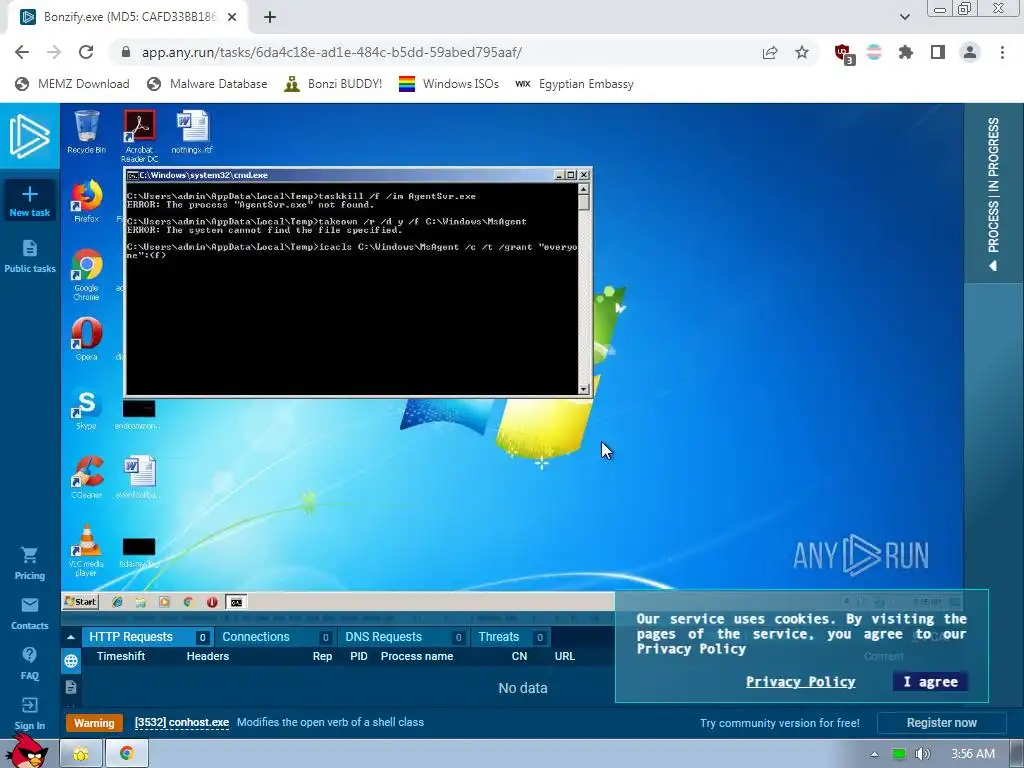Switch to the HTTP Requests tab
The height and width of the screenshot is (768, 1024).
point(148,637)
